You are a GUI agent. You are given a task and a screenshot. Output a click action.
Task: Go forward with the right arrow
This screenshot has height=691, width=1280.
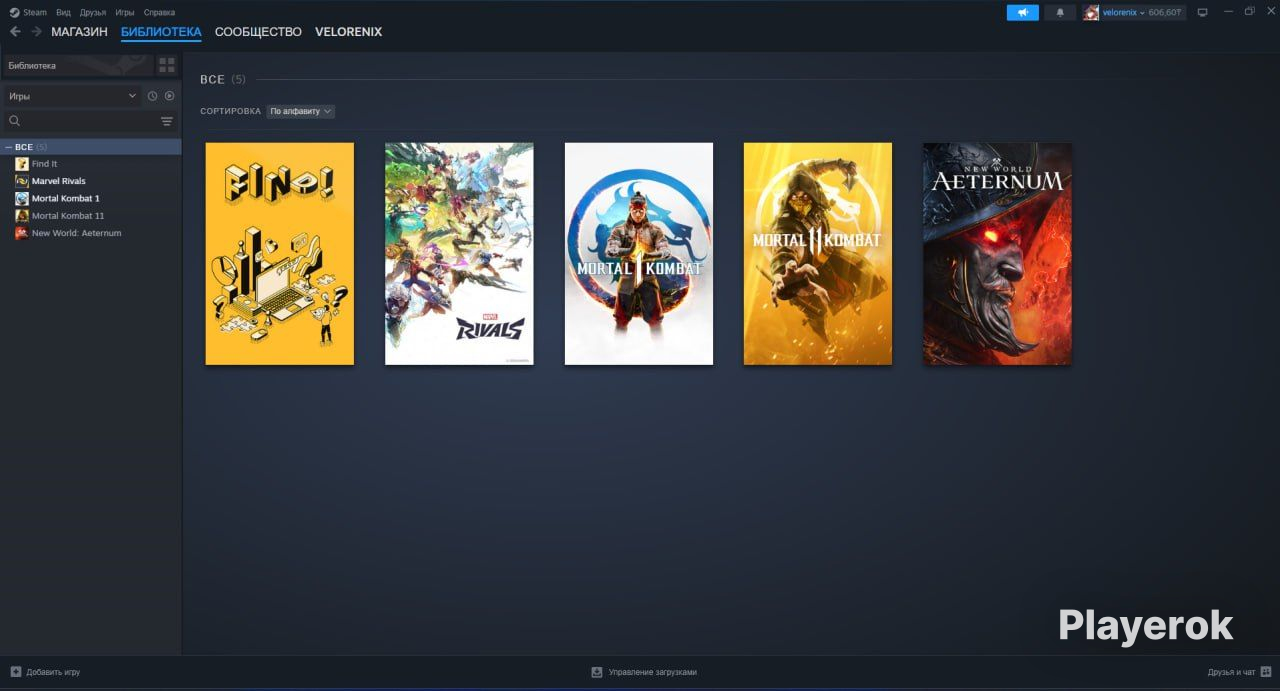[36, 32]
